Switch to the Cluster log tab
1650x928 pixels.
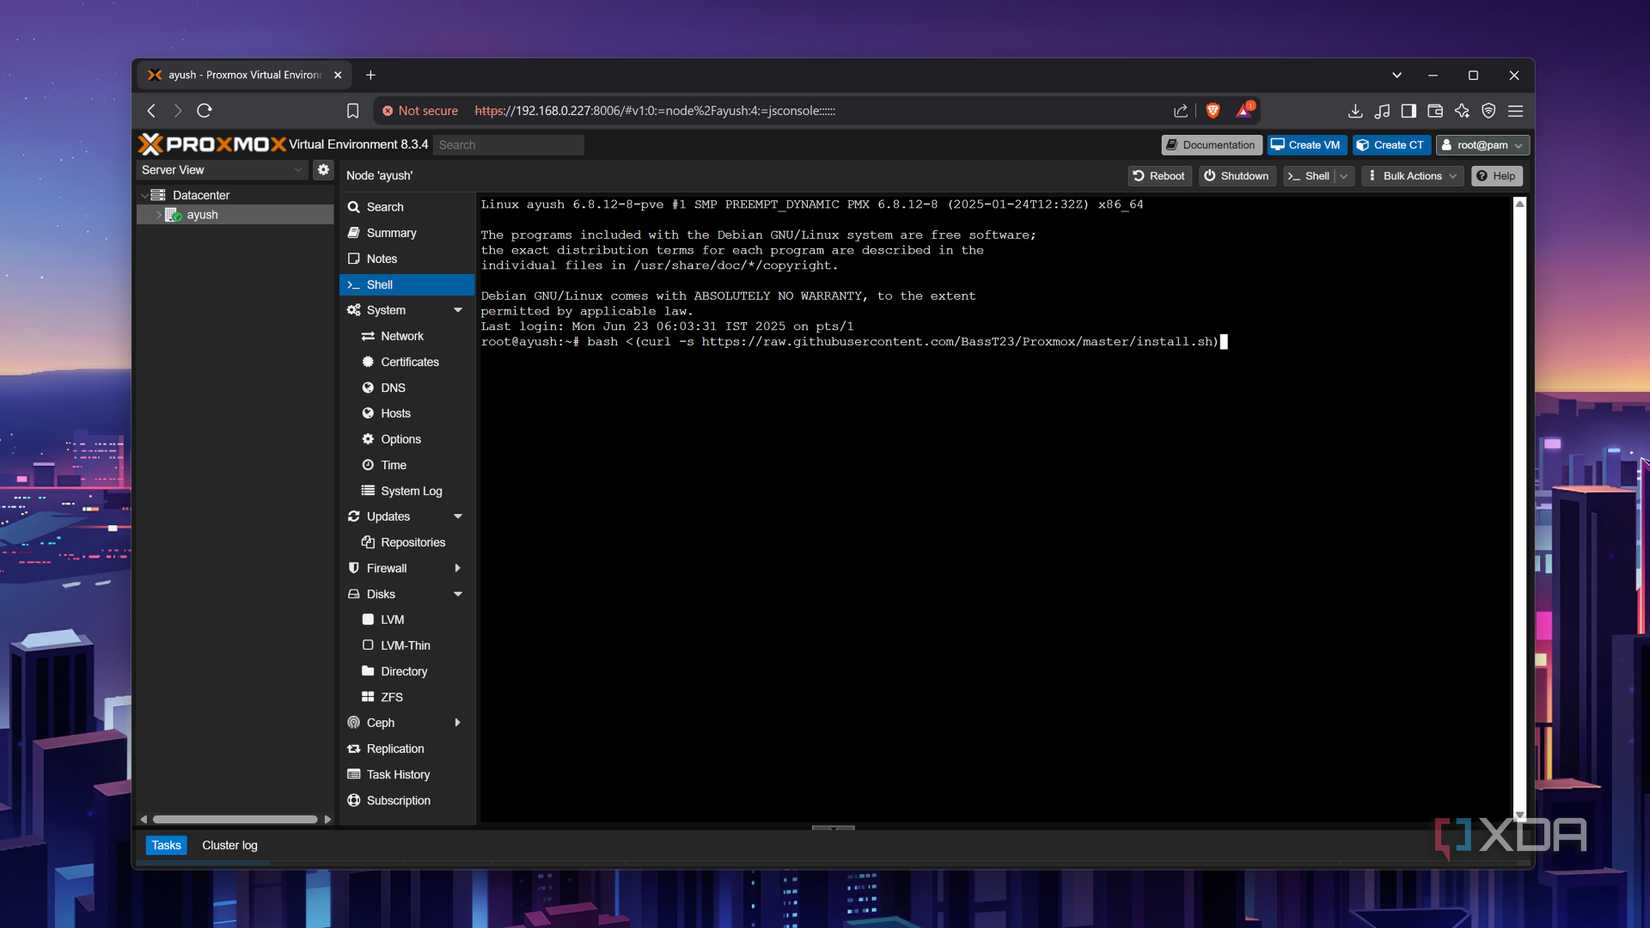pos(229,845)
